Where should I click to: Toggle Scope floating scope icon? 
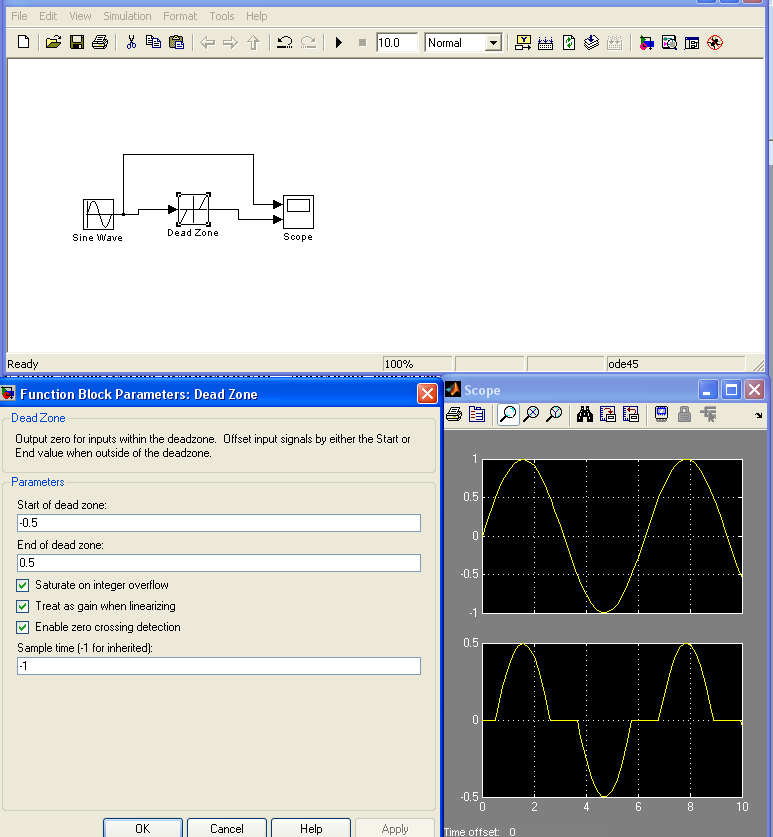click(x=661, y=414)
